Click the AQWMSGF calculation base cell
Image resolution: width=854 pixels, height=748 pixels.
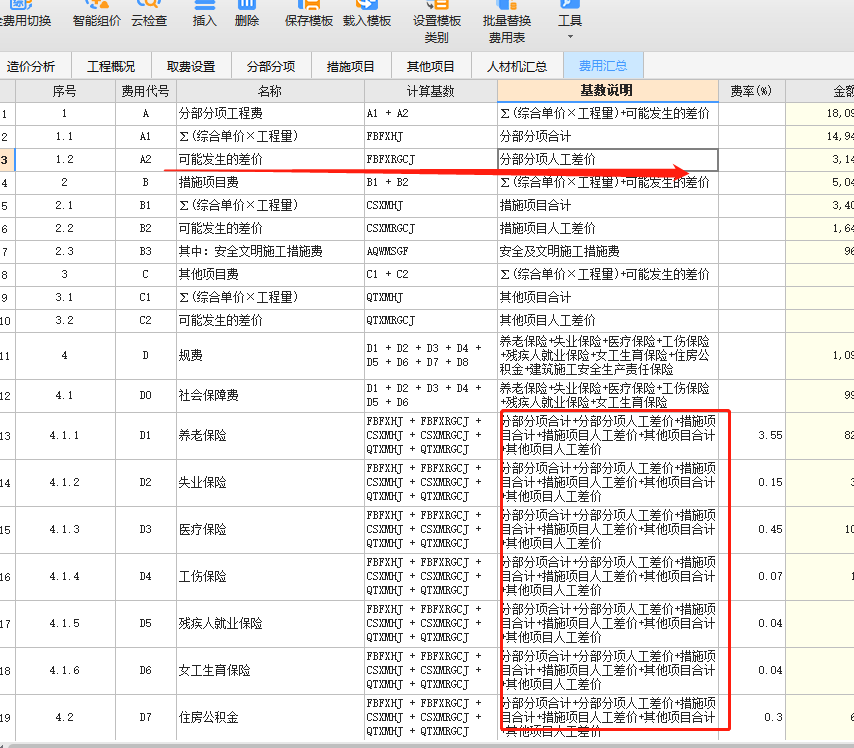431,251
